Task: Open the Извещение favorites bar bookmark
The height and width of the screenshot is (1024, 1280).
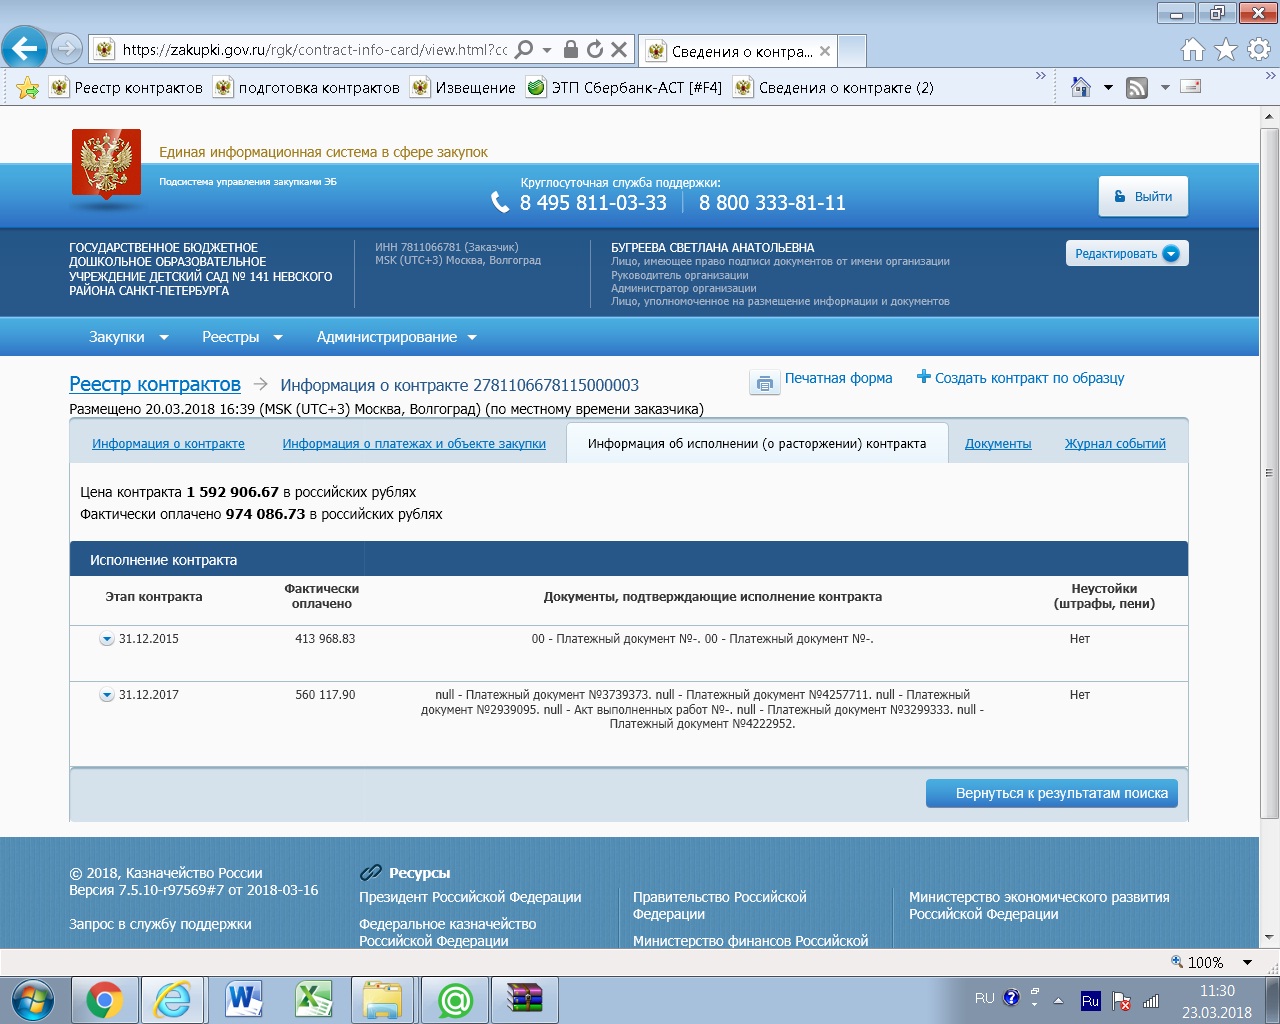Action: tap(463, 88)
